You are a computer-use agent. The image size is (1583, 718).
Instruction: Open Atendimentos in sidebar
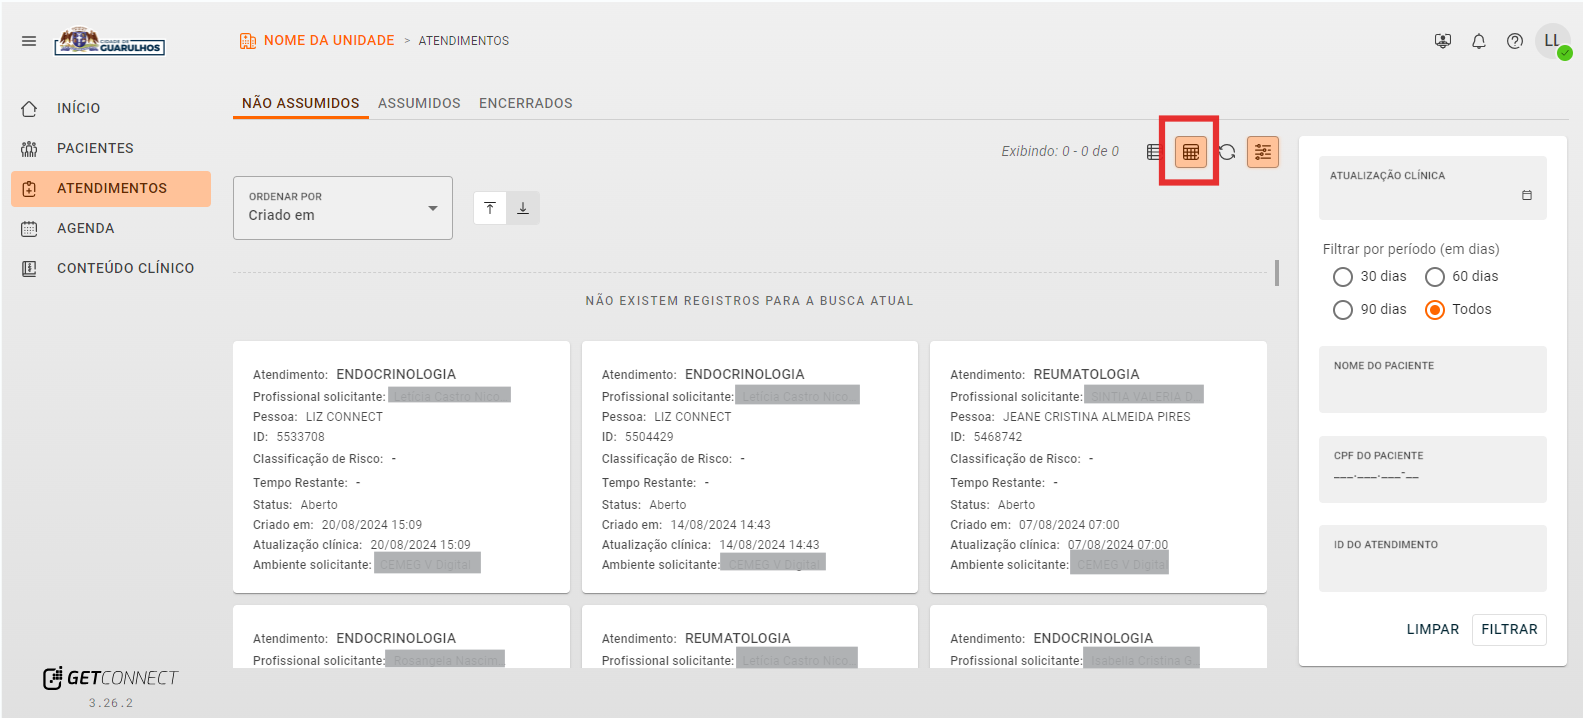pos(111,189)
